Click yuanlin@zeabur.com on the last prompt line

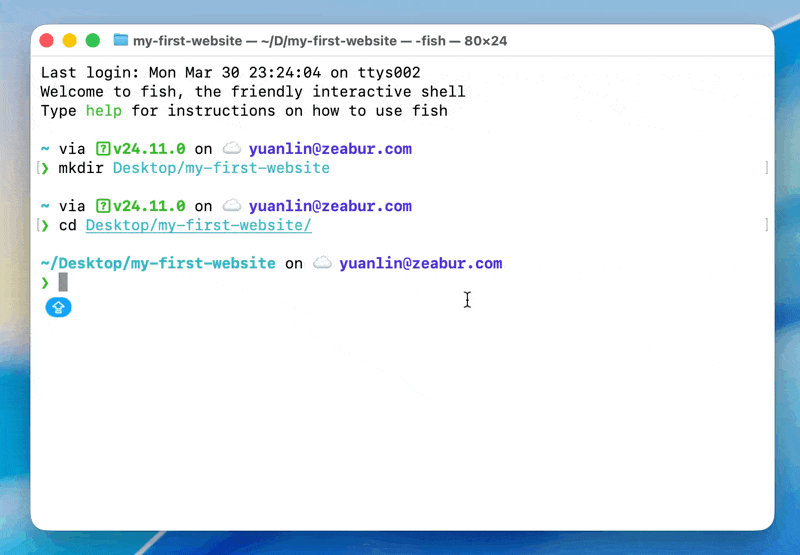pos(420,264)
